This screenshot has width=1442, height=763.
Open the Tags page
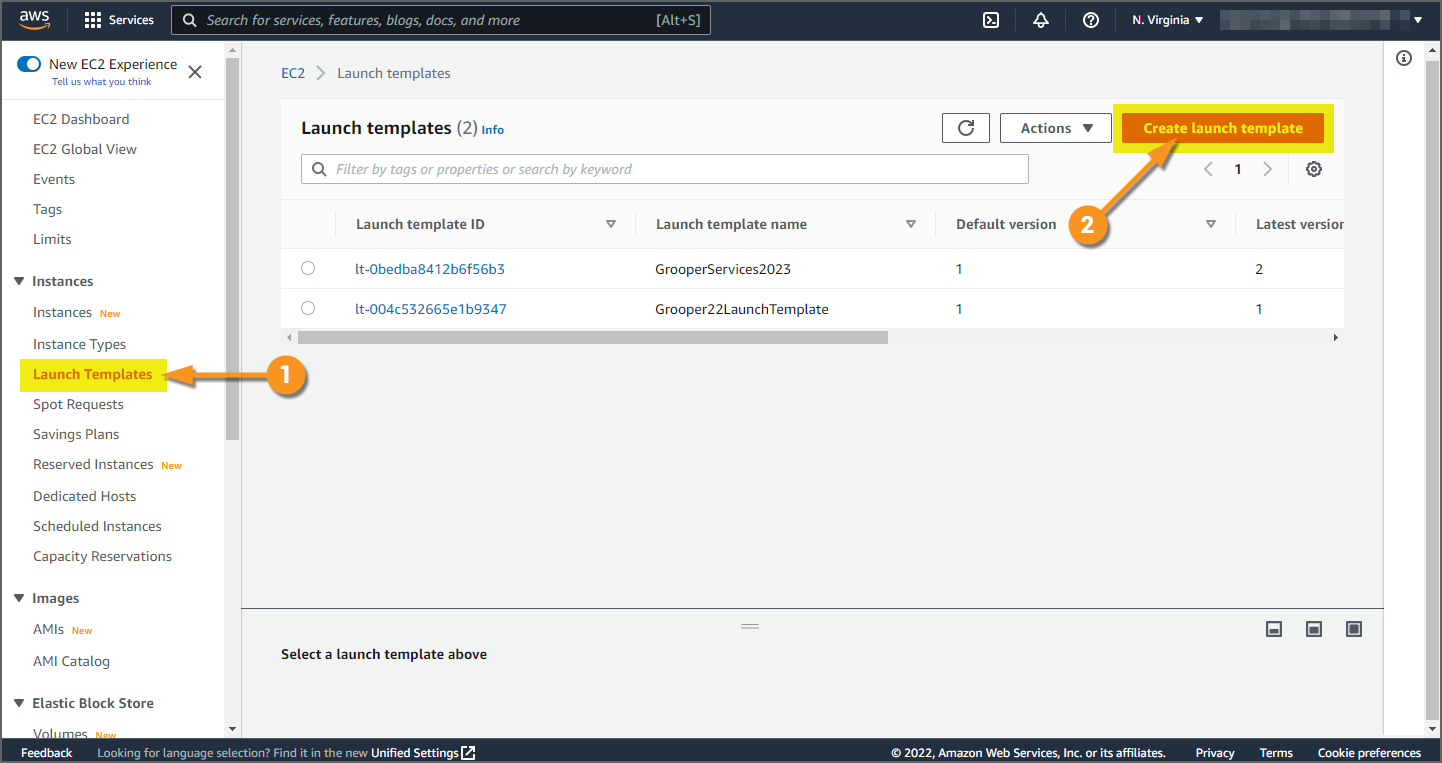click(x=47, y=209)
